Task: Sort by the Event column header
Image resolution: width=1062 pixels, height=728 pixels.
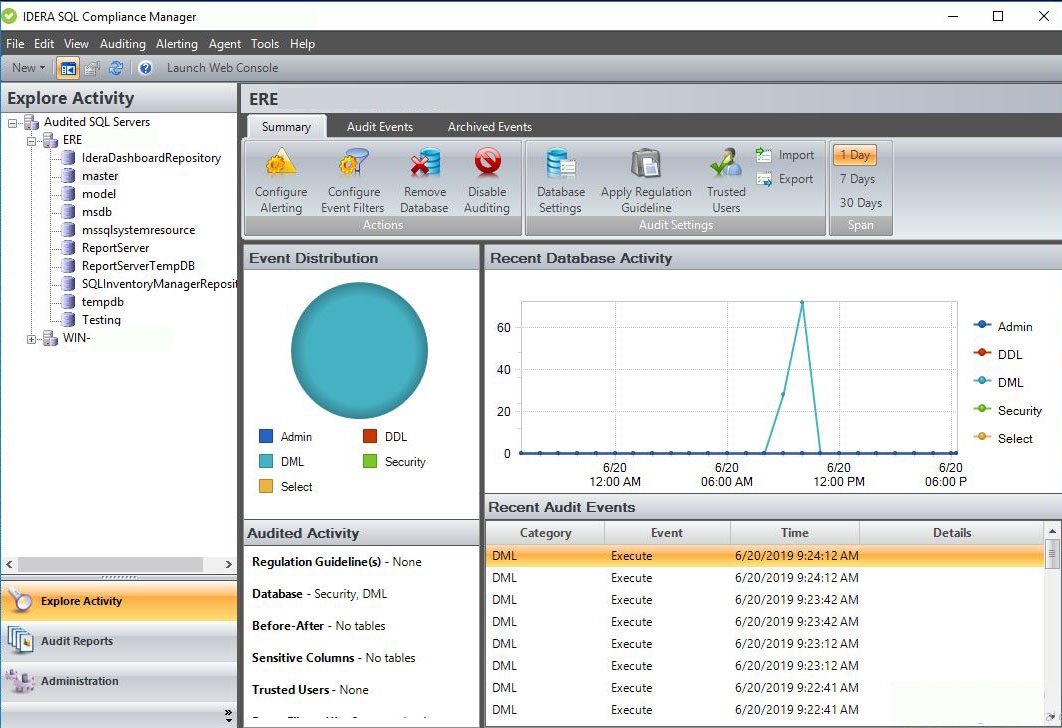Action: coord(667,533)
